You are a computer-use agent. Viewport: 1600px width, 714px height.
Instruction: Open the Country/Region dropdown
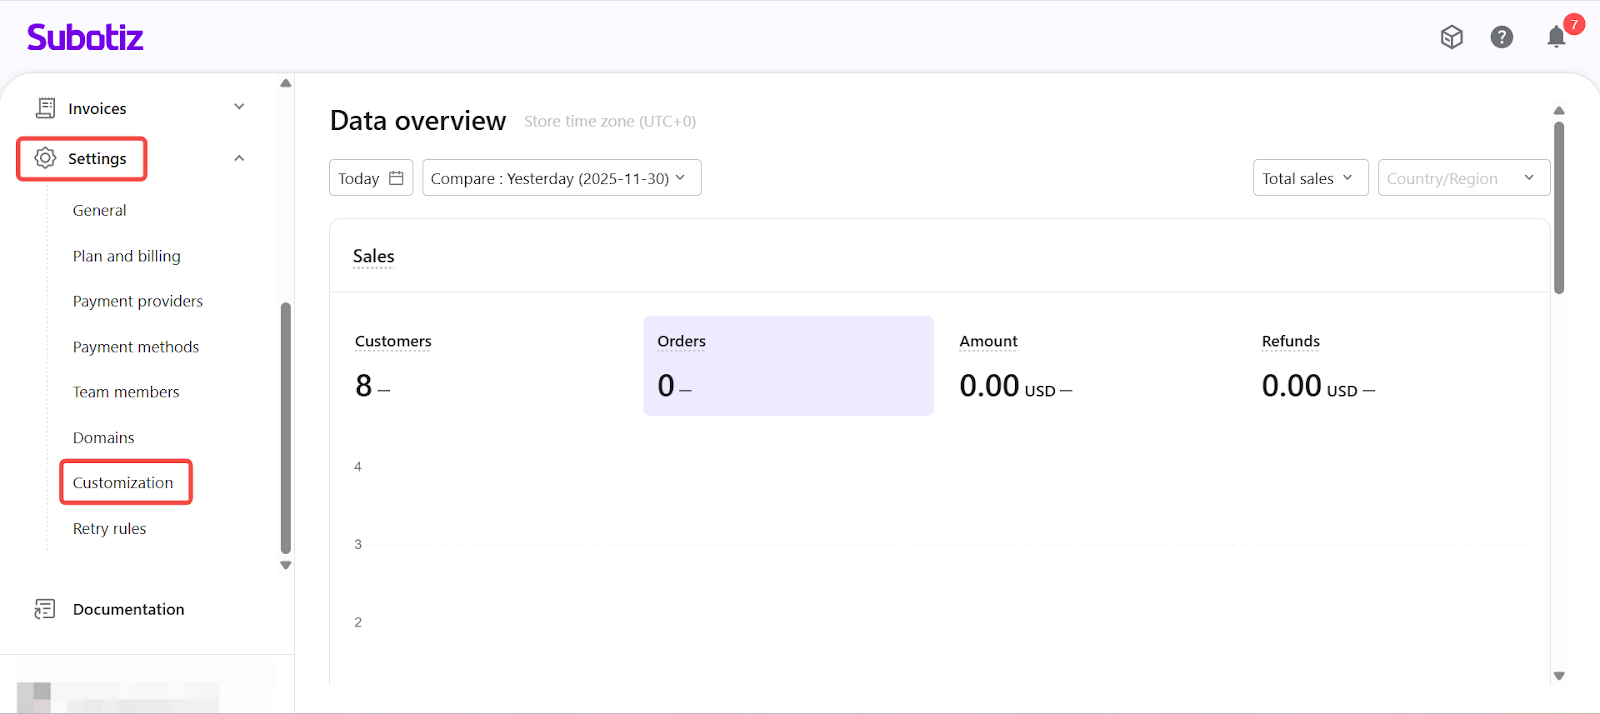coord(1463,178)
